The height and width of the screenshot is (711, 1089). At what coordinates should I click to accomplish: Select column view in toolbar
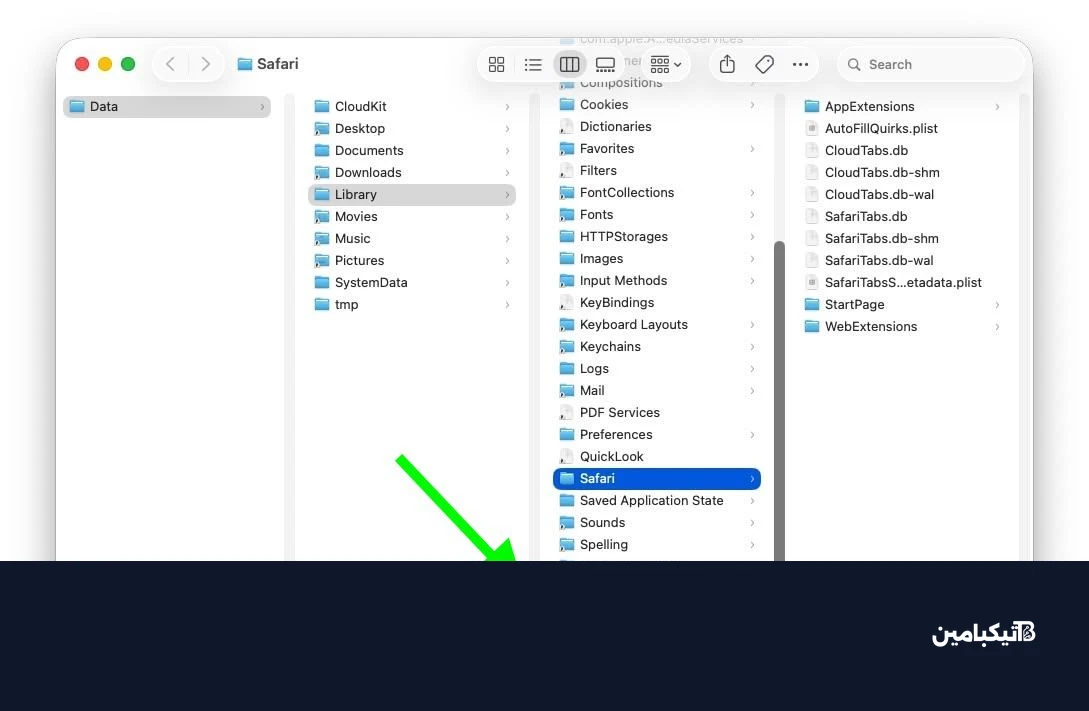point(569,65)
